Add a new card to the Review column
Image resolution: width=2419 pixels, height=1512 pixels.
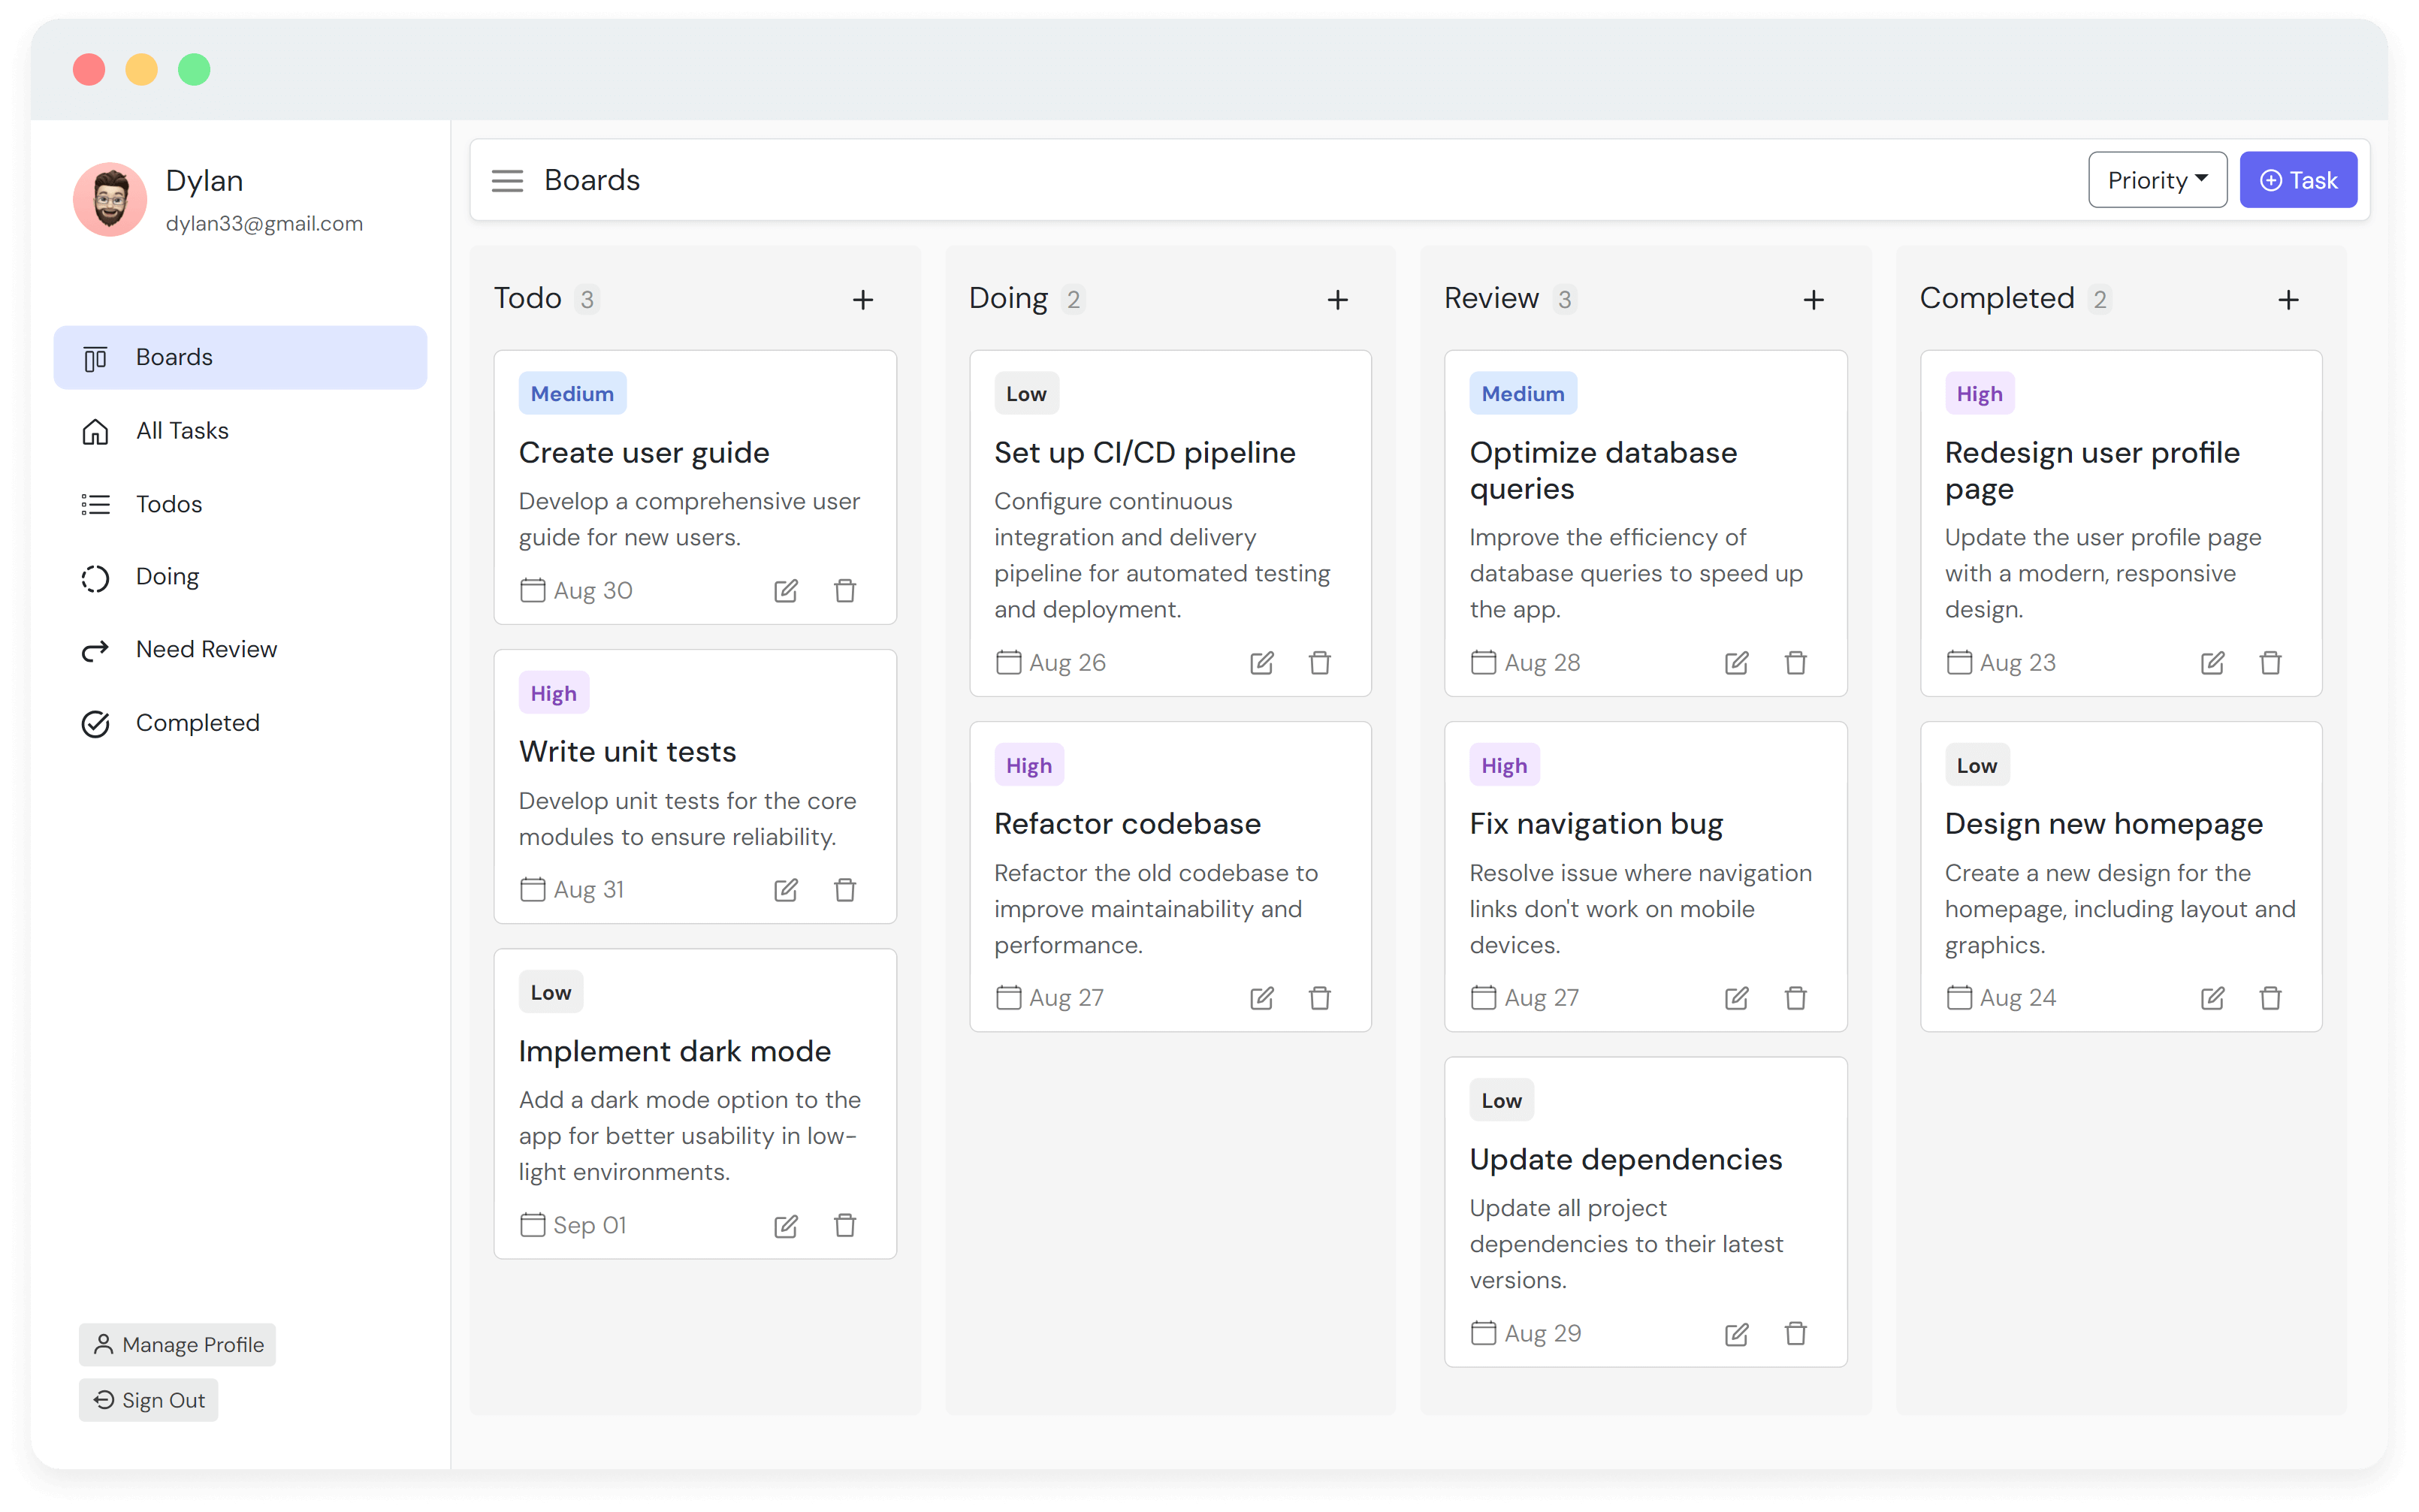1814,299
